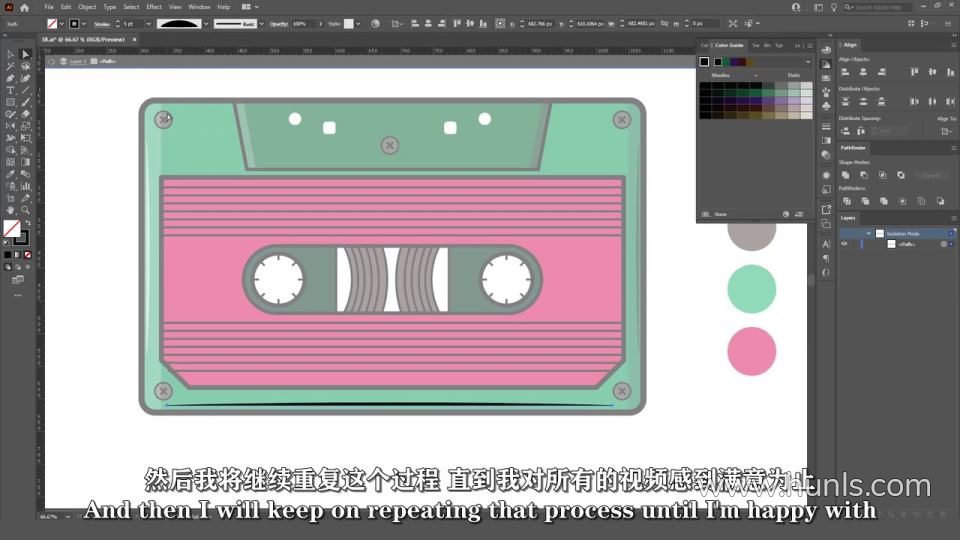Open the File menu

tap(49, 7)
